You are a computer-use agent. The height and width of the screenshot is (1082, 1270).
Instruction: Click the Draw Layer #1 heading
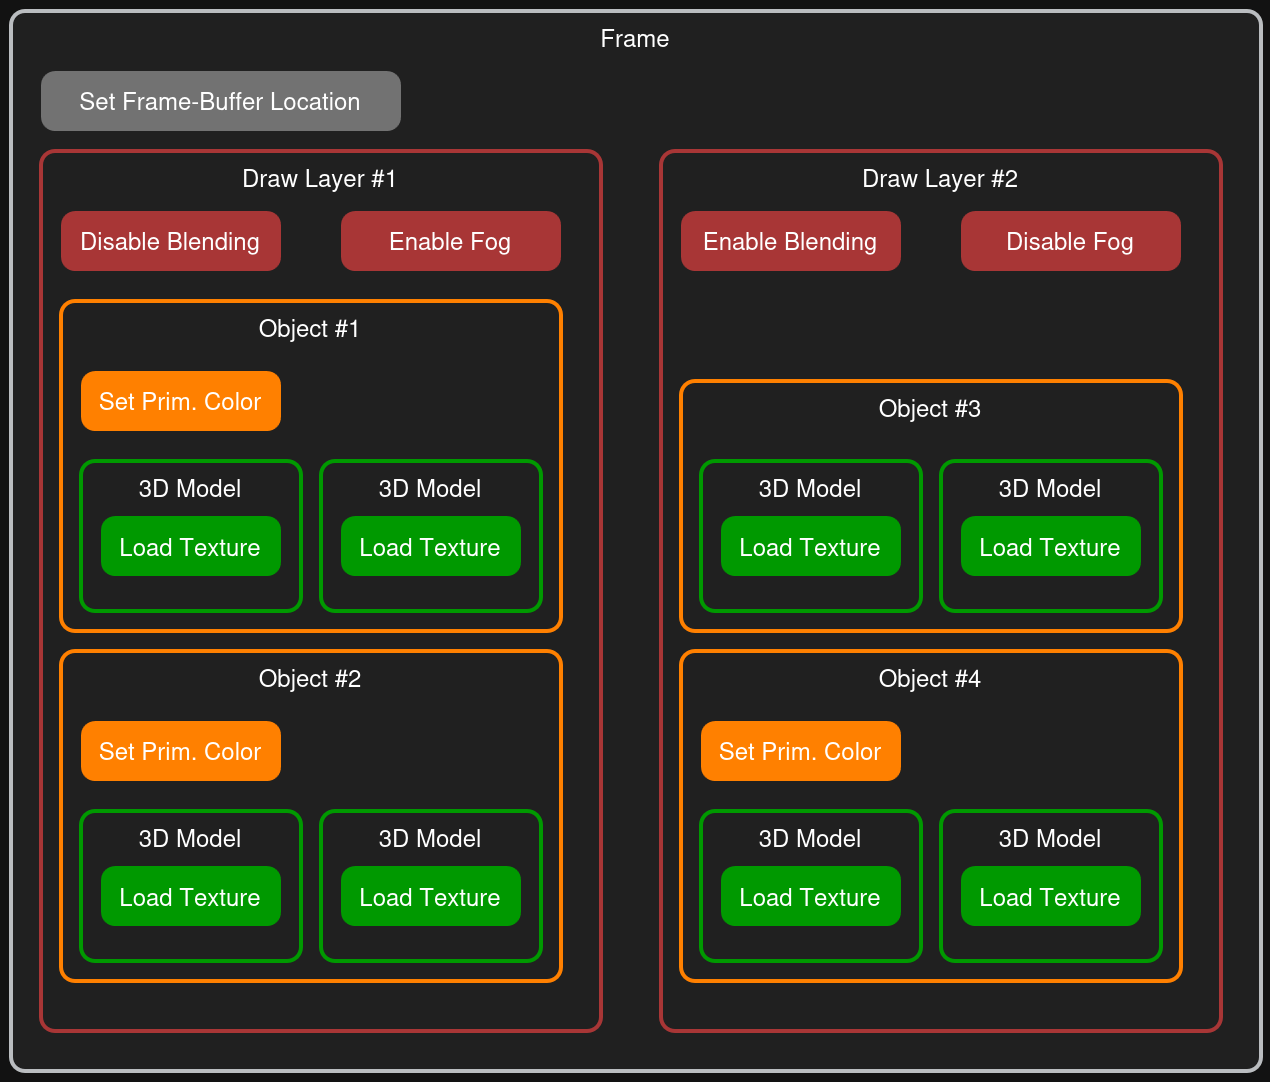click(x=320, y=179)
